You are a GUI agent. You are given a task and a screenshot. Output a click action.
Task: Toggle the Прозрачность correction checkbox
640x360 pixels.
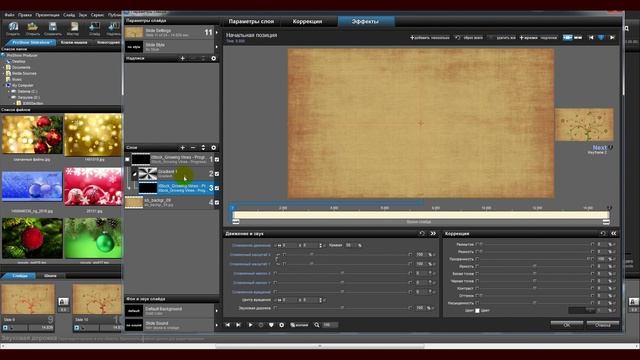coord(477,259)
